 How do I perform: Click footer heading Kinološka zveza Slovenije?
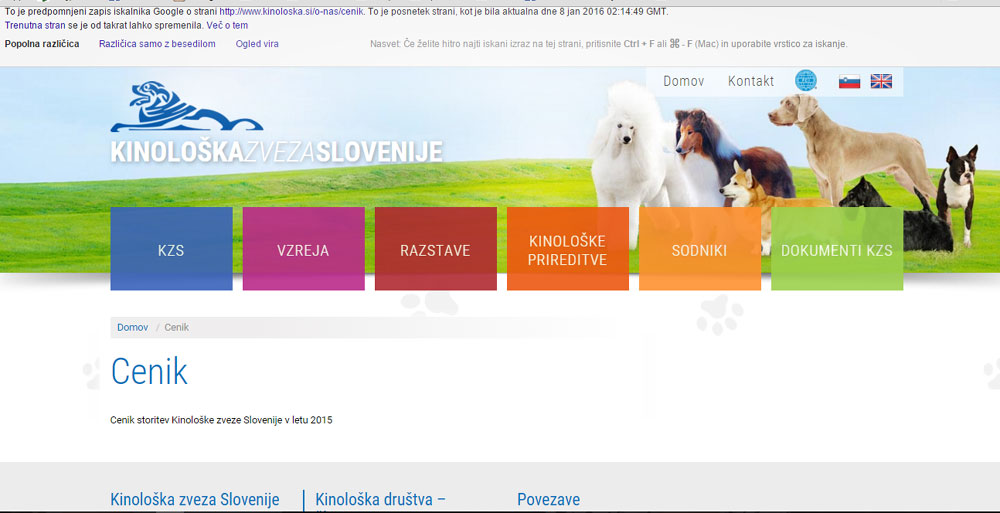(195, 499)
